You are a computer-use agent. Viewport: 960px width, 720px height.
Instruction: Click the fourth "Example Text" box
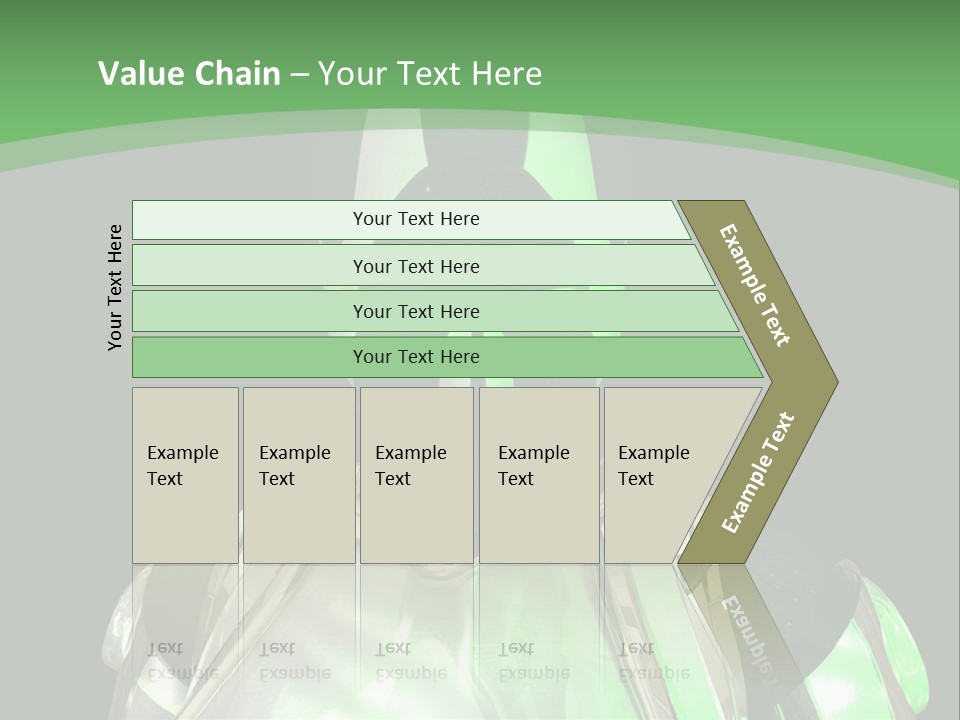(x=539, y=475)
